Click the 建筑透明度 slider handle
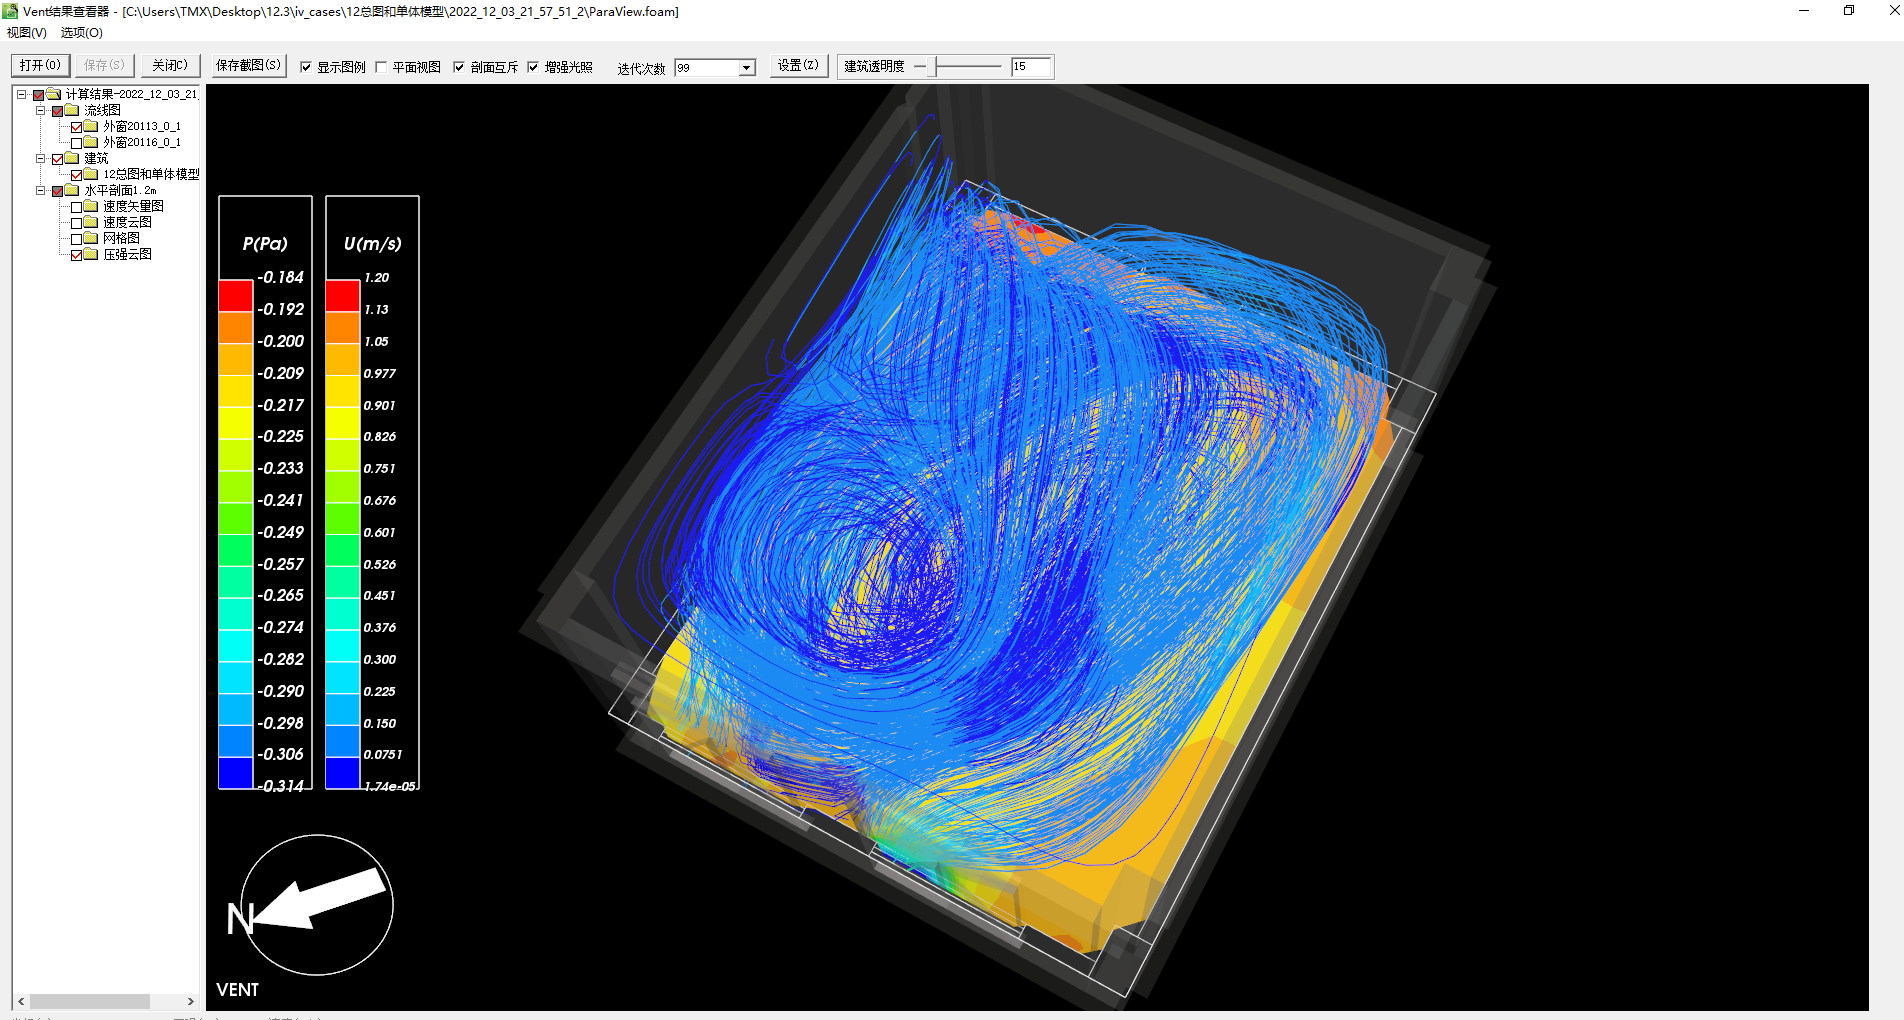 click(x=933, y=67)
